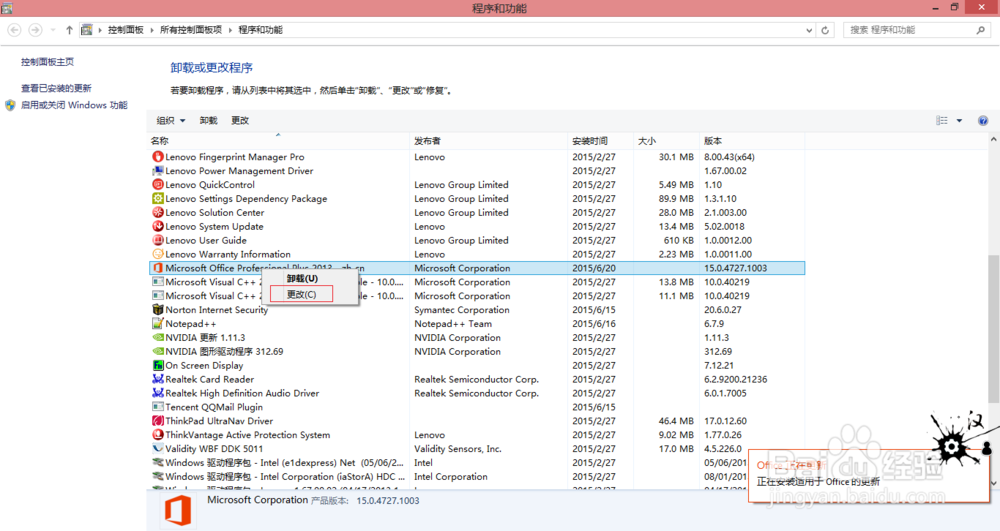Click the large Office logo in details pane
The image size is (1000, 531).
pyautogui.click(x=178, y=511)
